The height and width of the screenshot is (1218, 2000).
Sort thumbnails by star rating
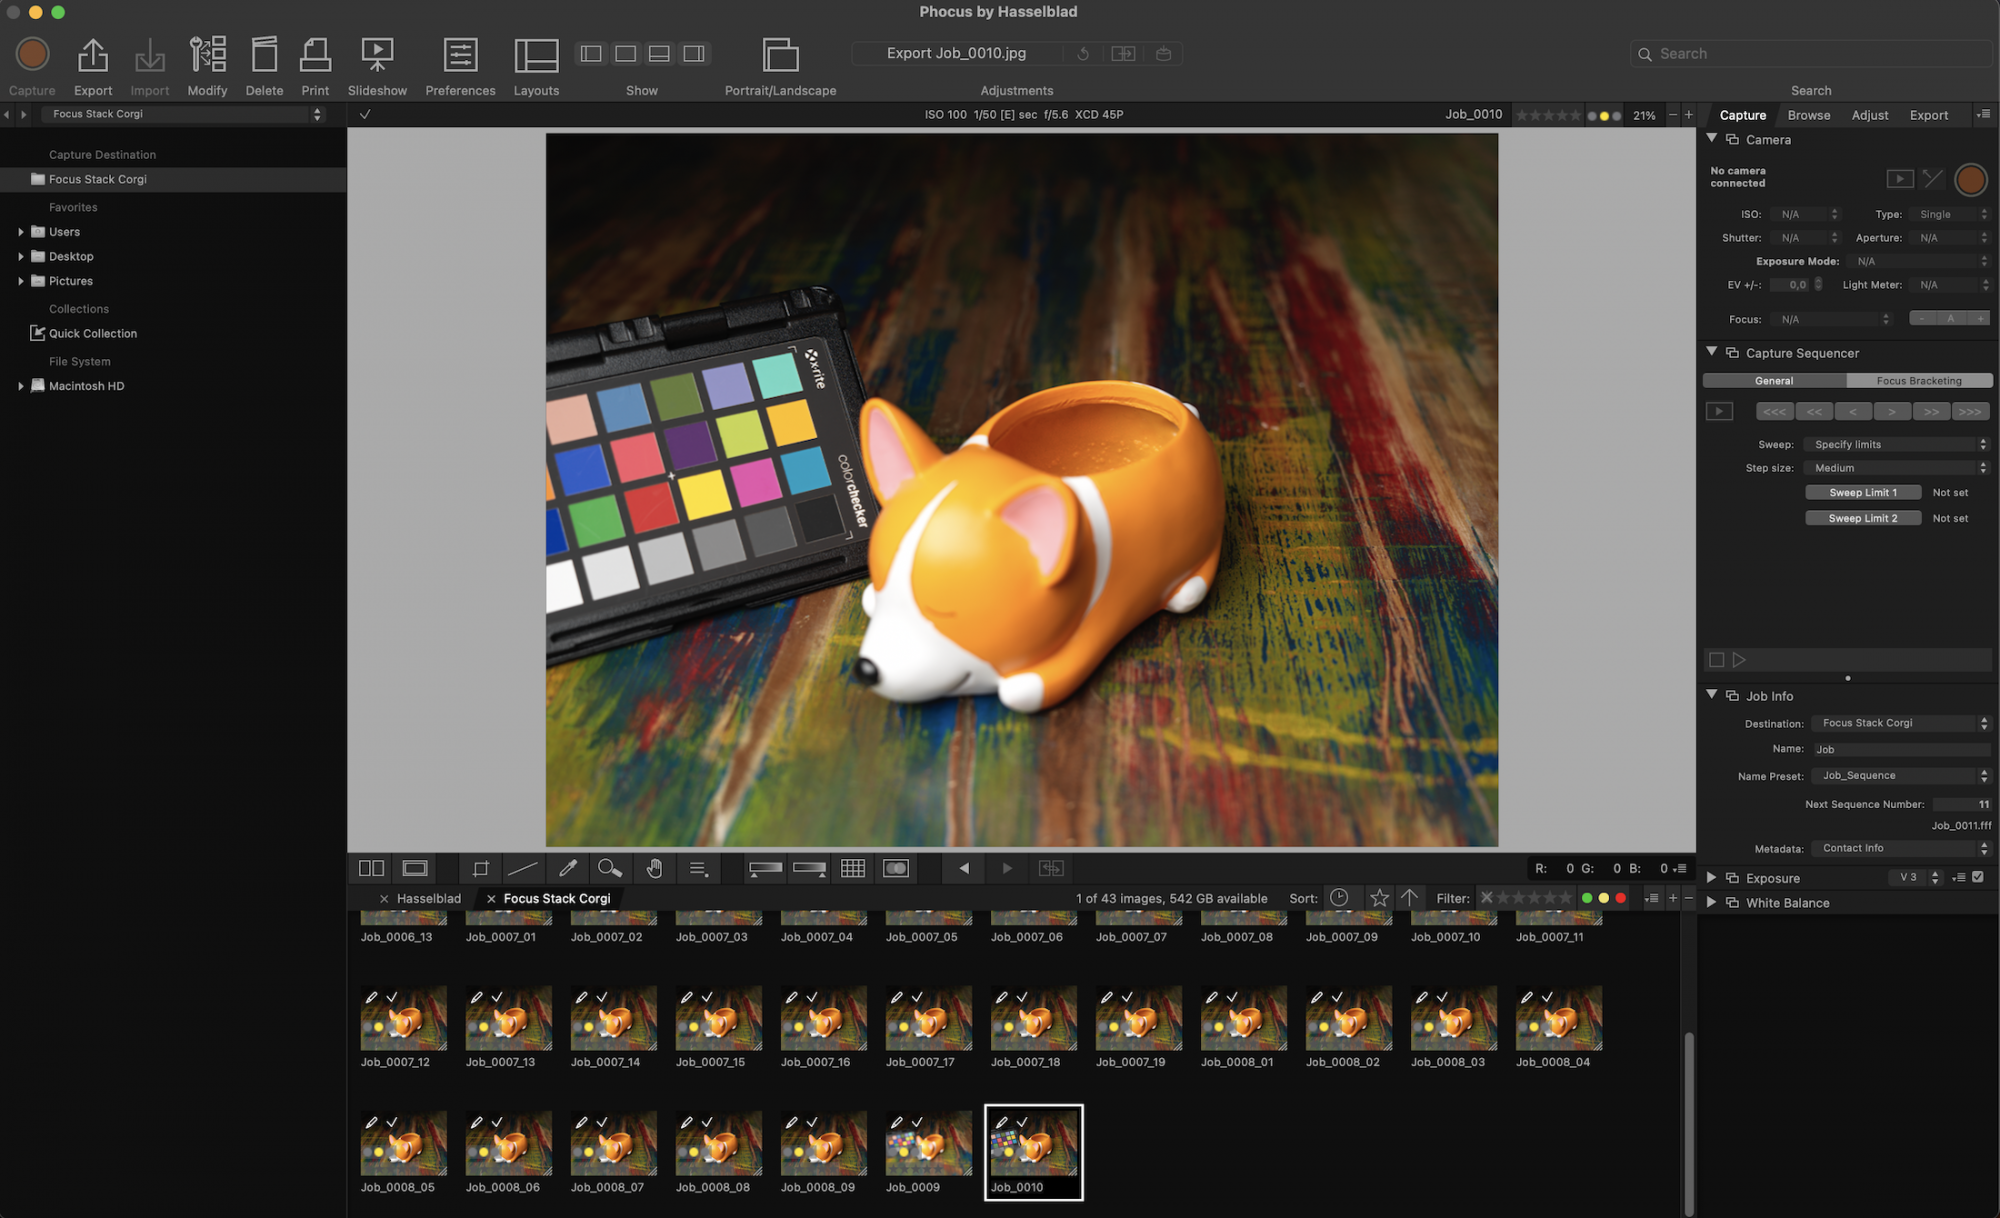point(1379,898)
